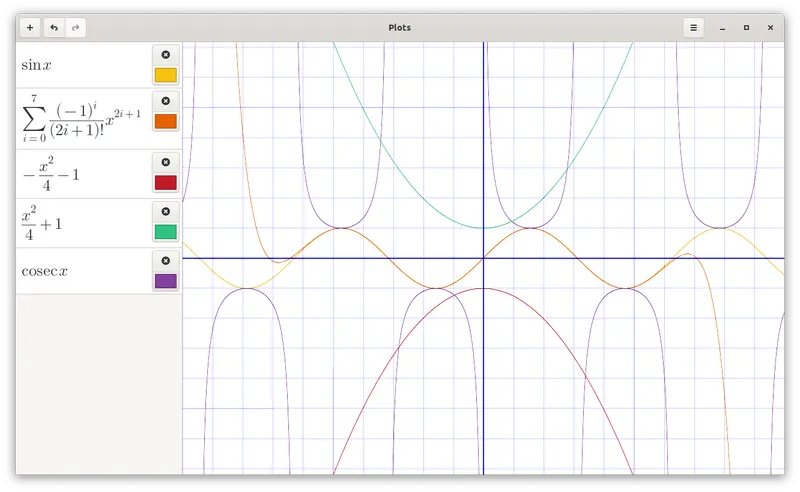Change the orange color of the series formula
800x492 pixels.
pyautogui.click(x=166, y=121)
